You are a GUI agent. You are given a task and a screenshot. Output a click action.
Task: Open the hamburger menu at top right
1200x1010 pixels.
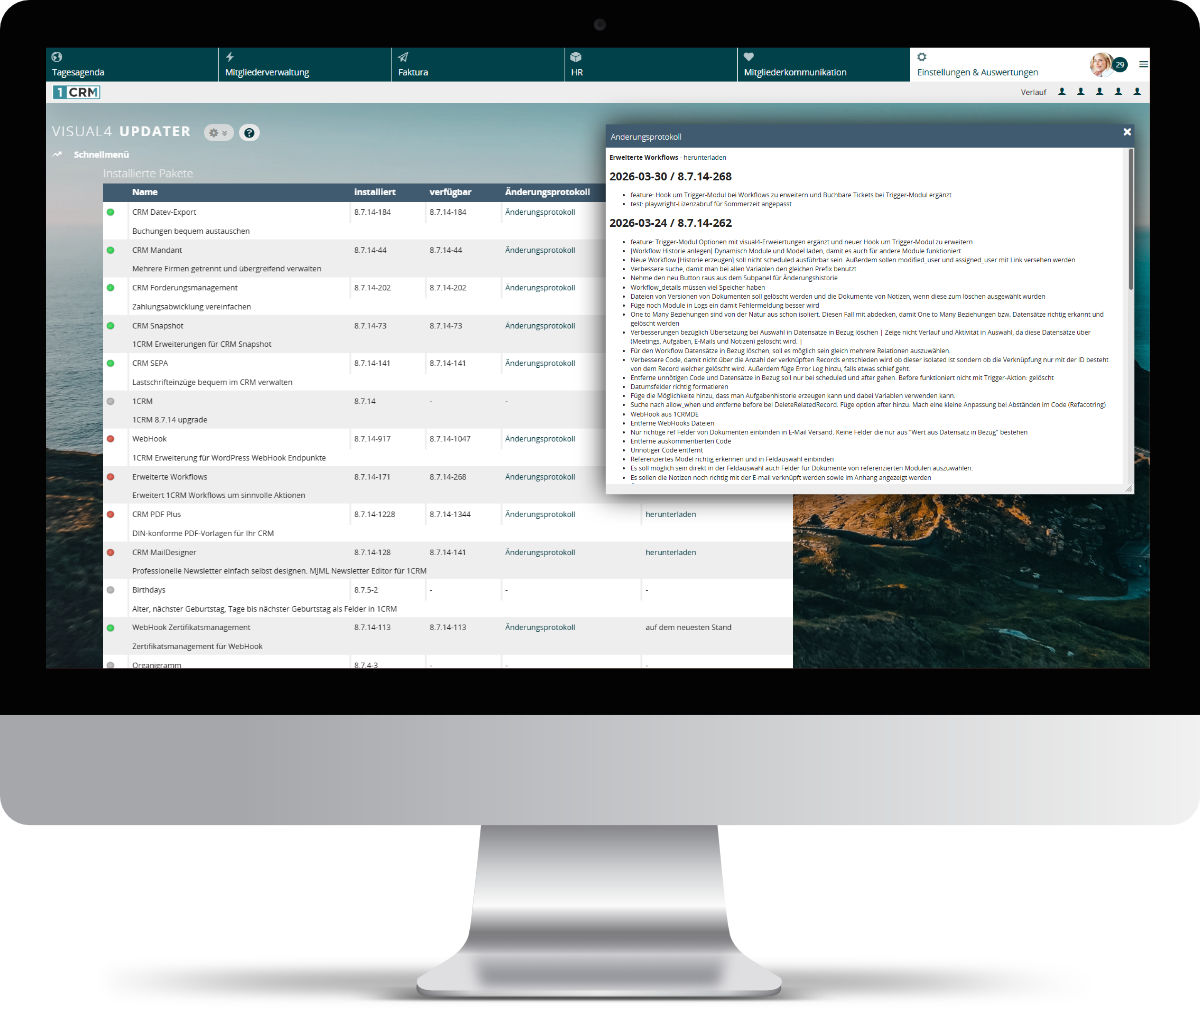[x=1143, y=64]
